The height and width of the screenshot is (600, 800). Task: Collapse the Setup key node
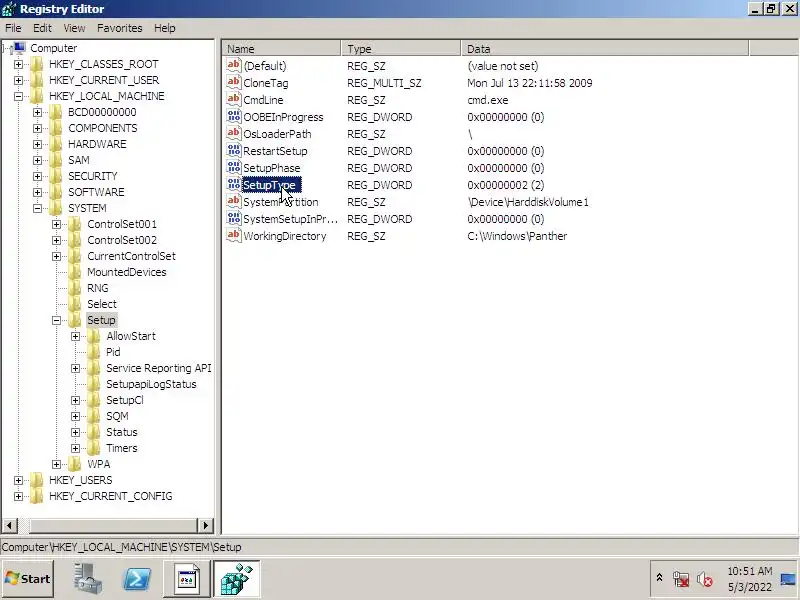[56, 320]
